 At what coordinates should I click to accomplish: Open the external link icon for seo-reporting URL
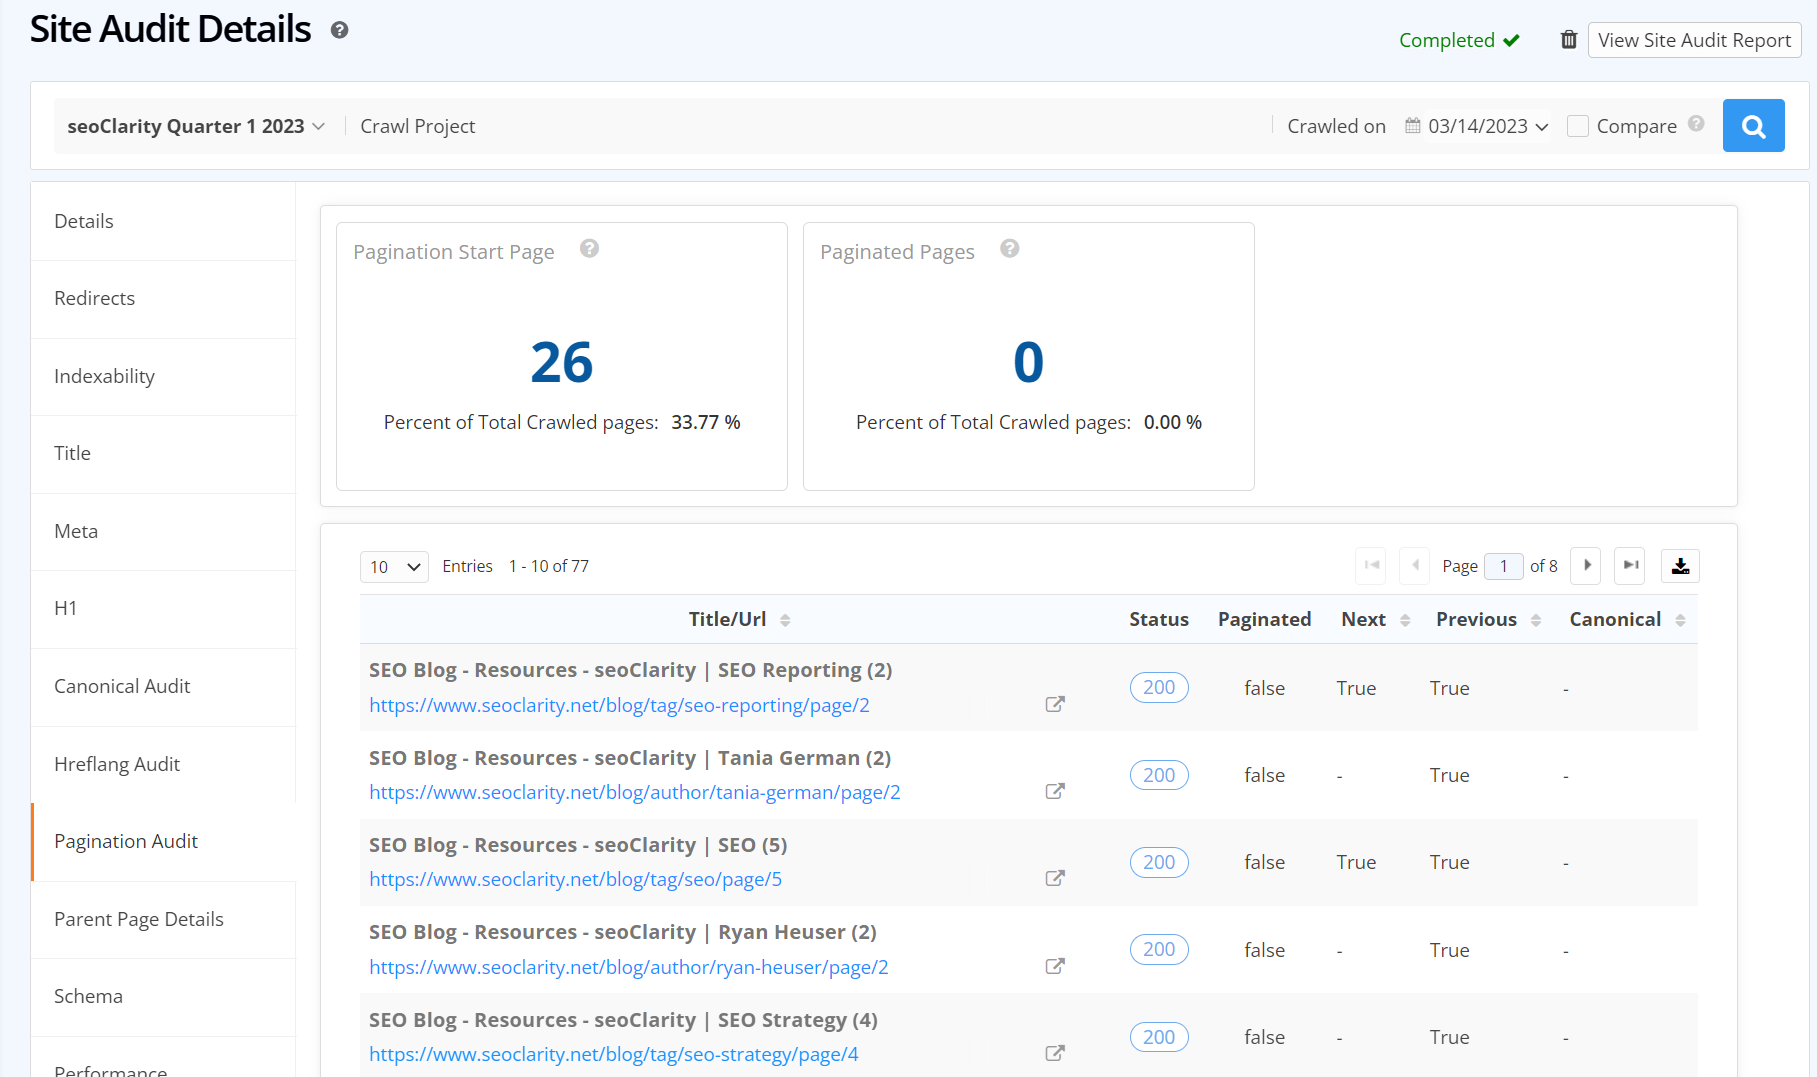(1054, 704)
